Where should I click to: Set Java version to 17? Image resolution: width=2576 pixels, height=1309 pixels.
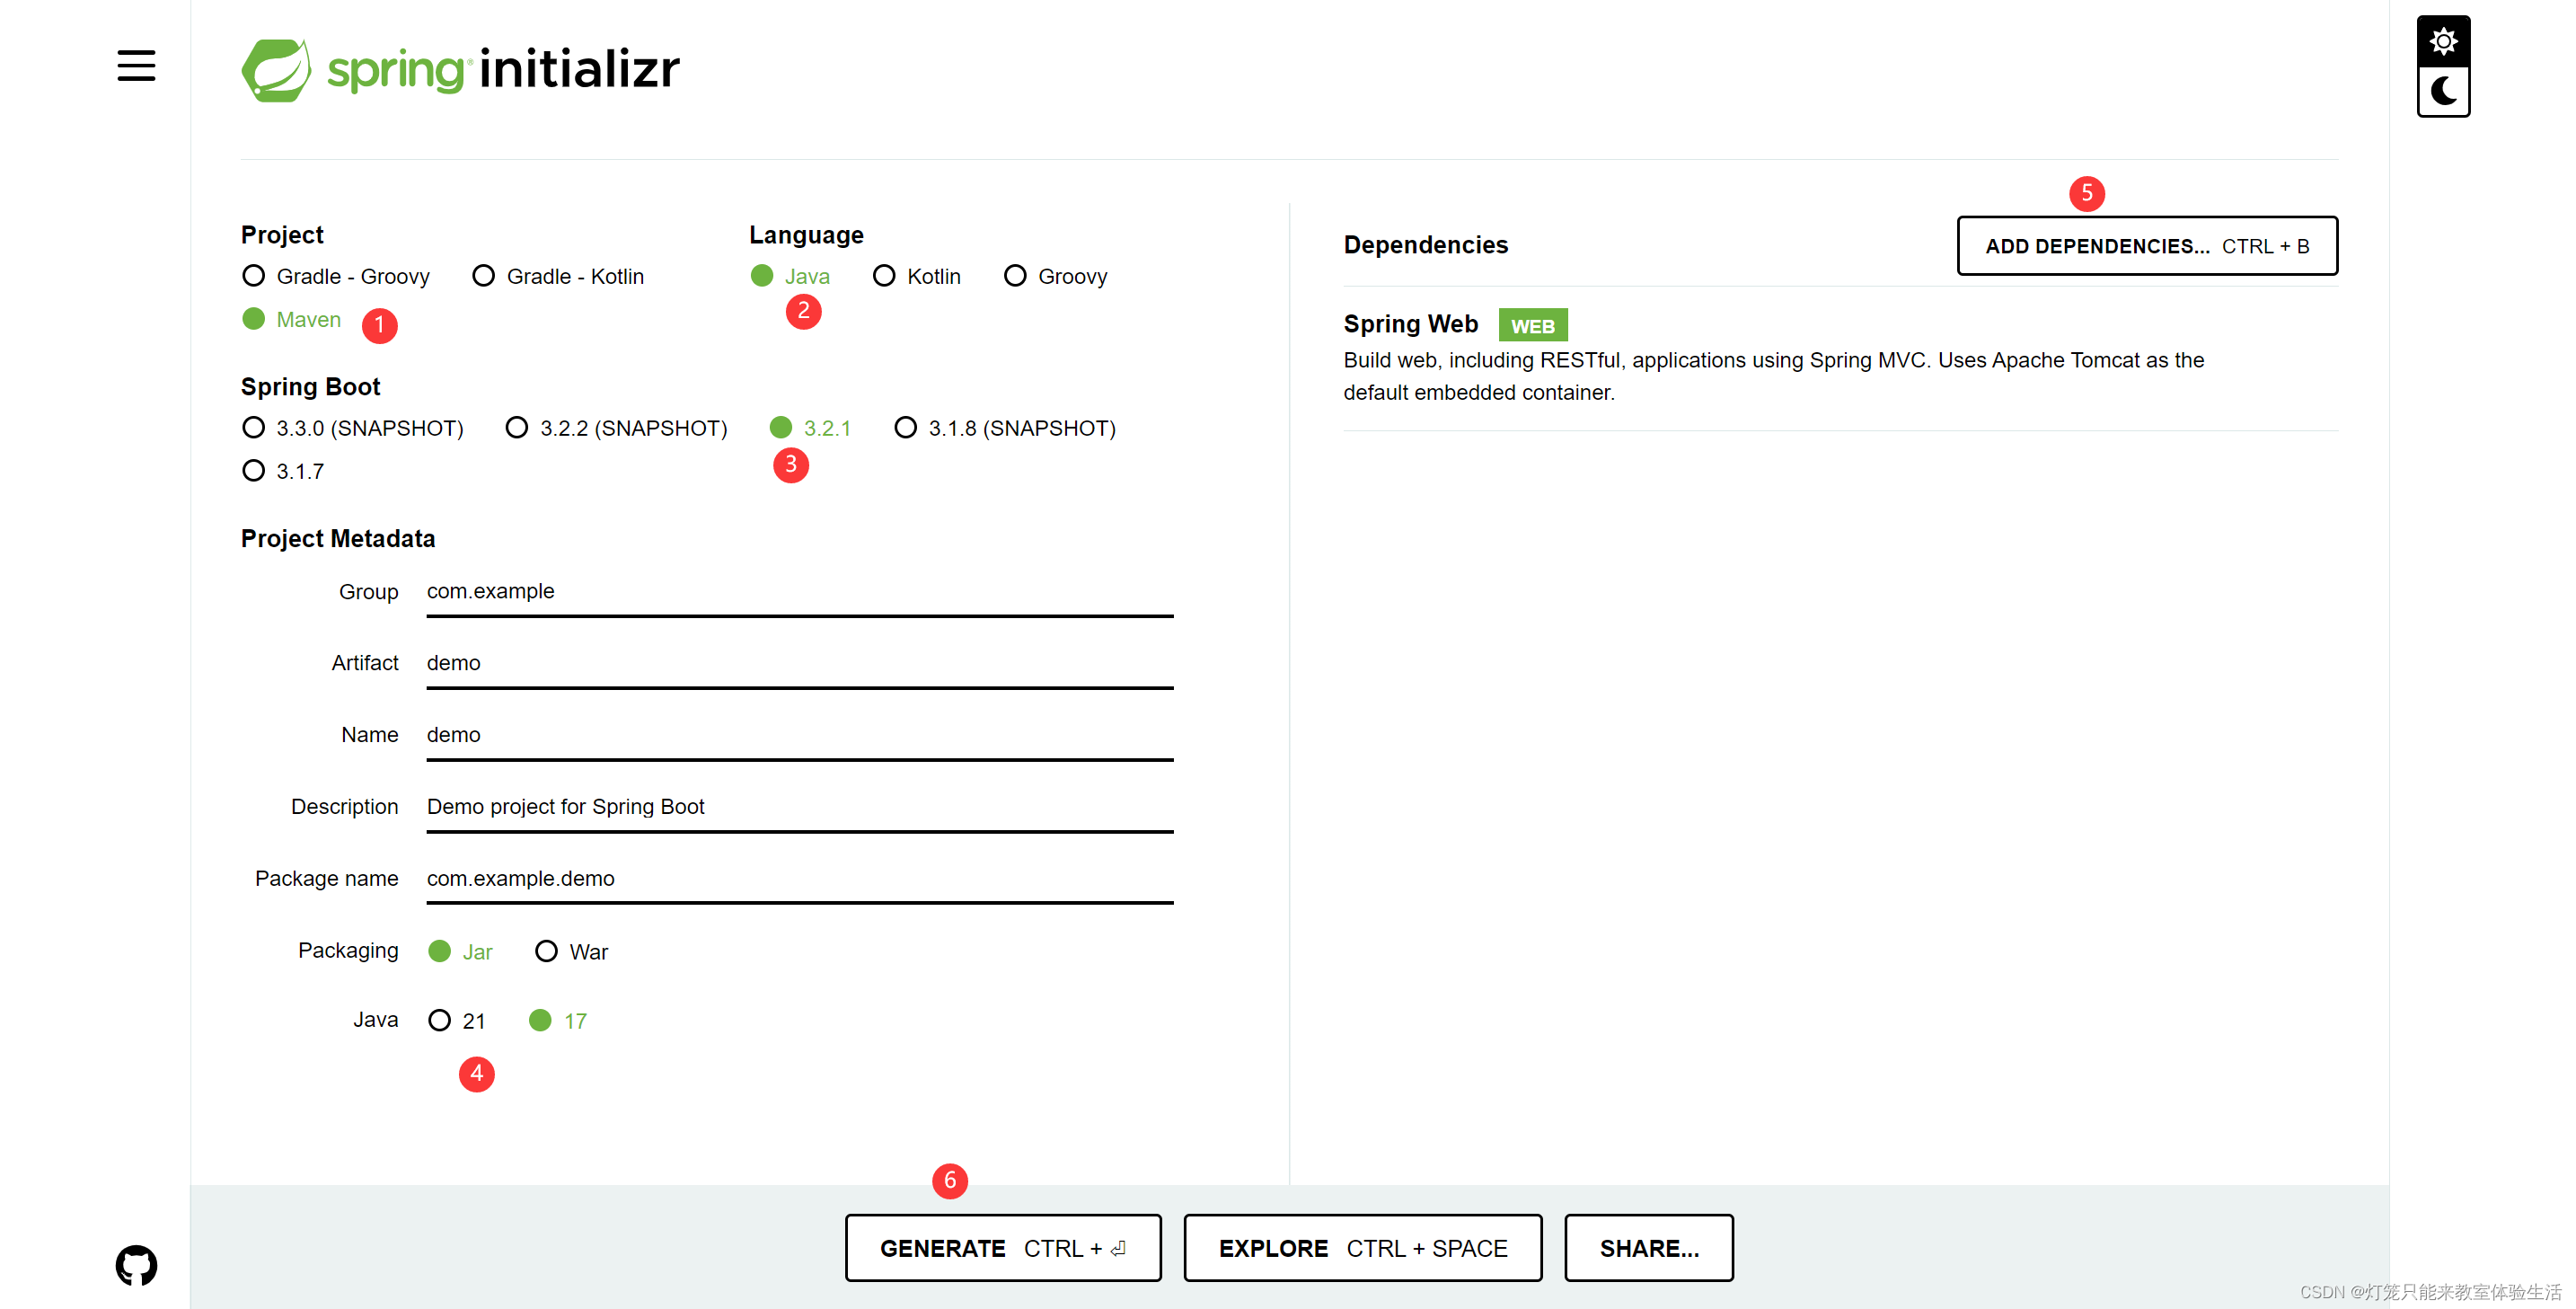tap(558, 1021)
